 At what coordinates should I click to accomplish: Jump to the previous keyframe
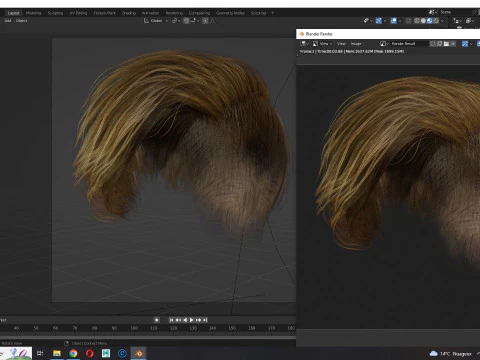[178, 320]
